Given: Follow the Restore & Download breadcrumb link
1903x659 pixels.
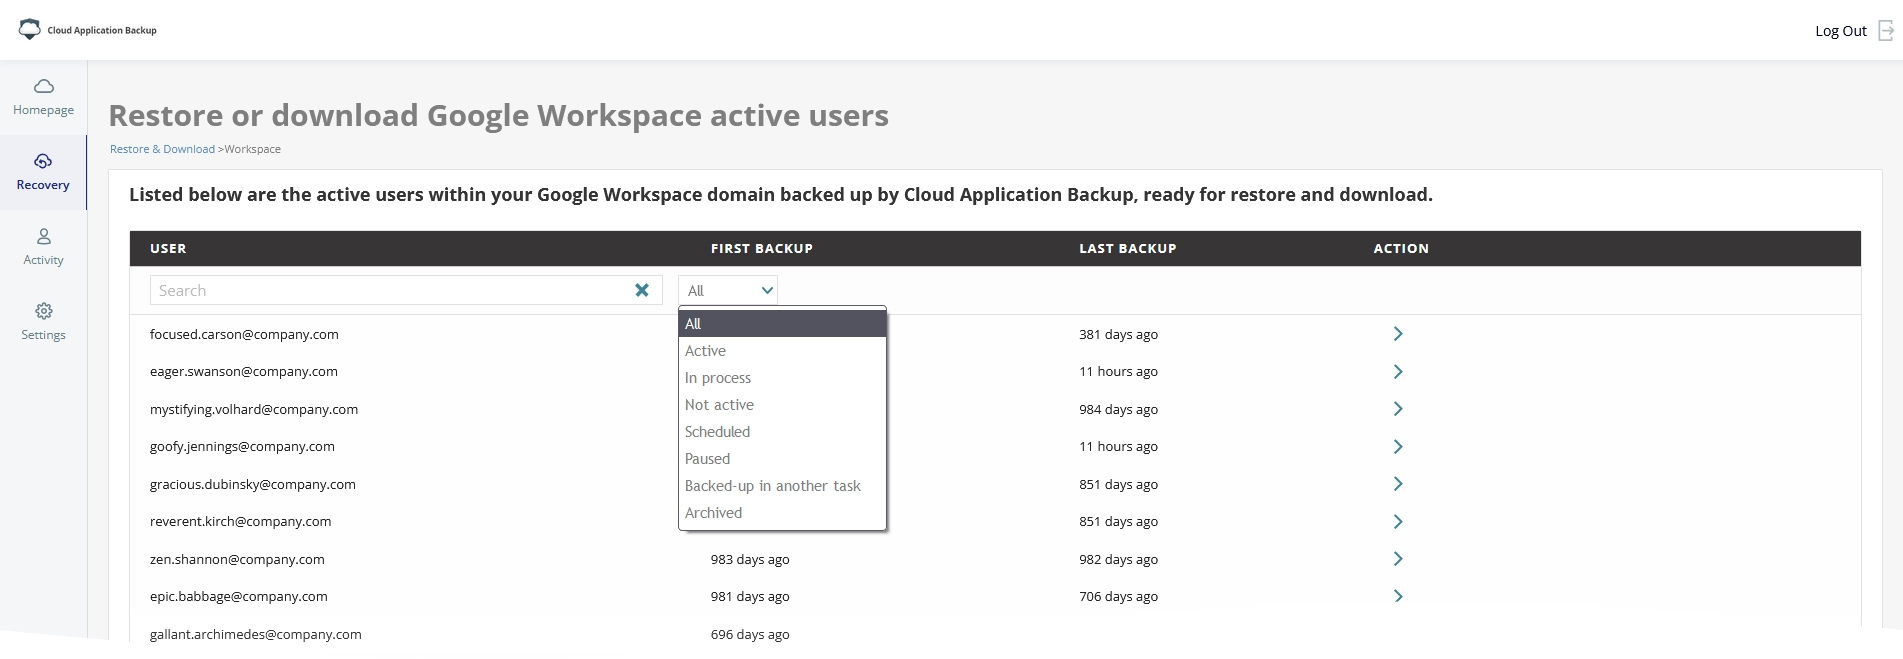Looking at the screenshot, I should (x=162, y=149).
